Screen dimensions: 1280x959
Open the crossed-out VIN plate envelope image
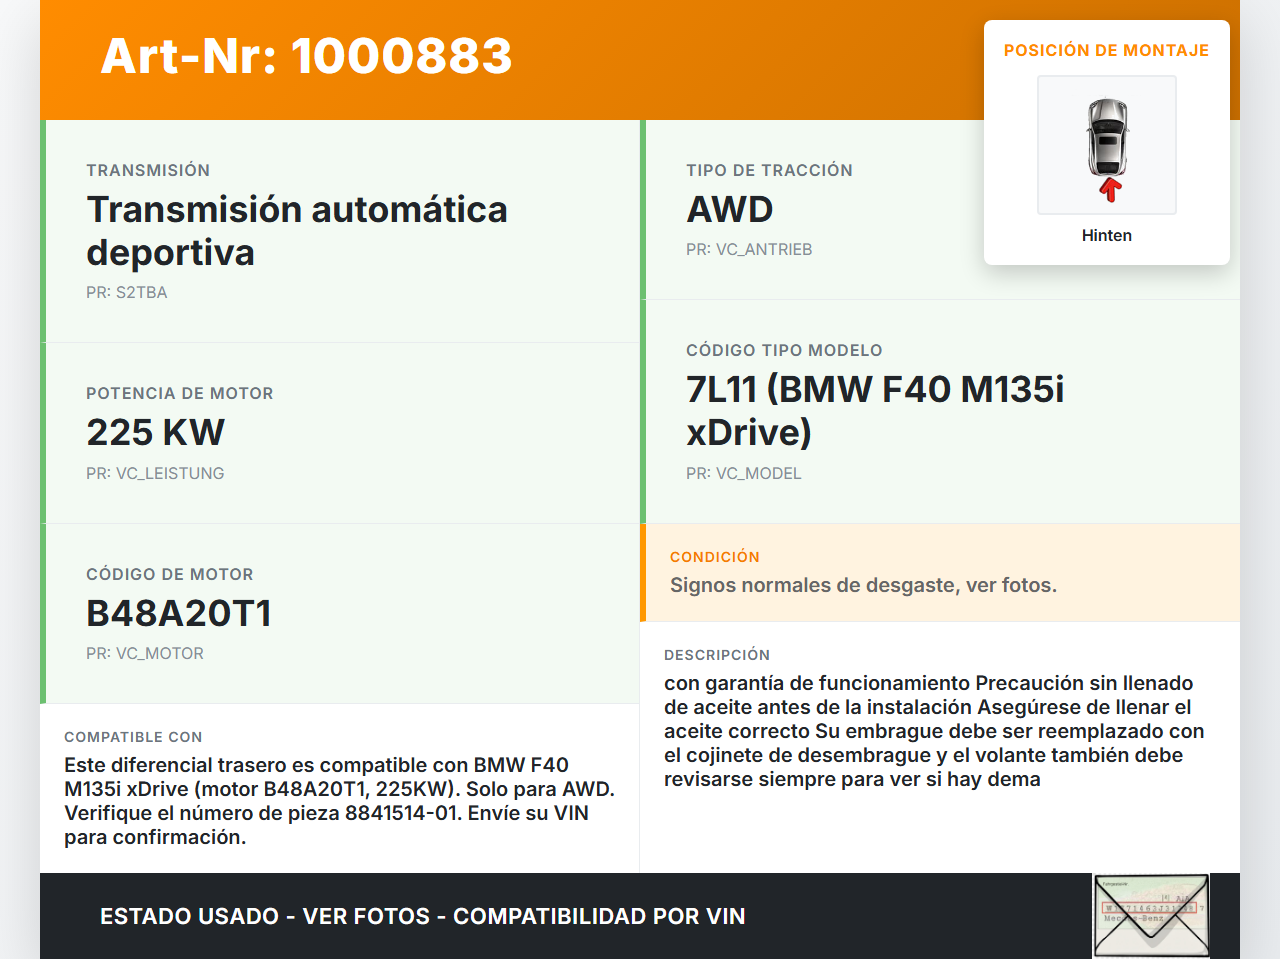point(1148,915)
